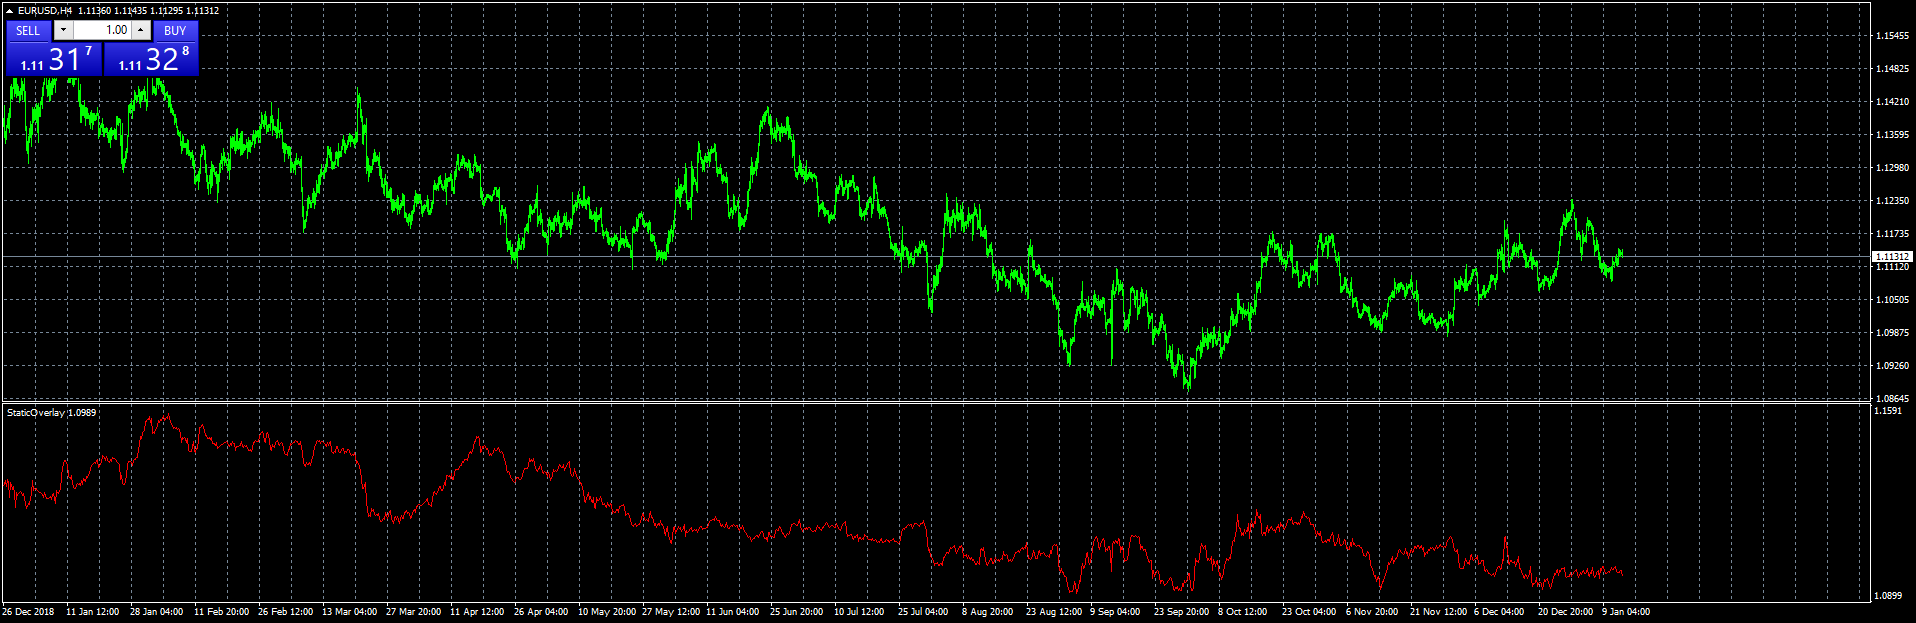The image size is (1916, 623).
Task: Click the 1.14210 price scale label
Action: [x=1892, y=102]
